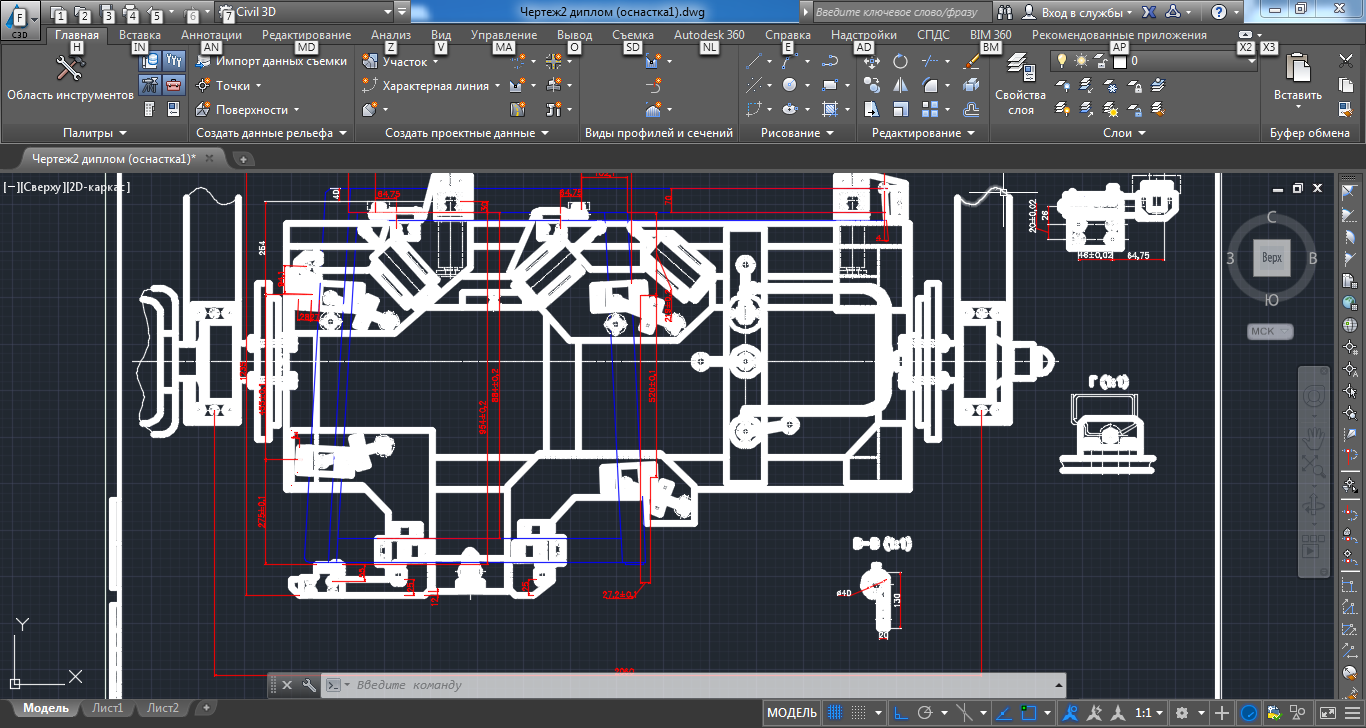Open the Аннотации ribbon tab
Screen dimensions: 1366x728
click(x=211, y=35)
